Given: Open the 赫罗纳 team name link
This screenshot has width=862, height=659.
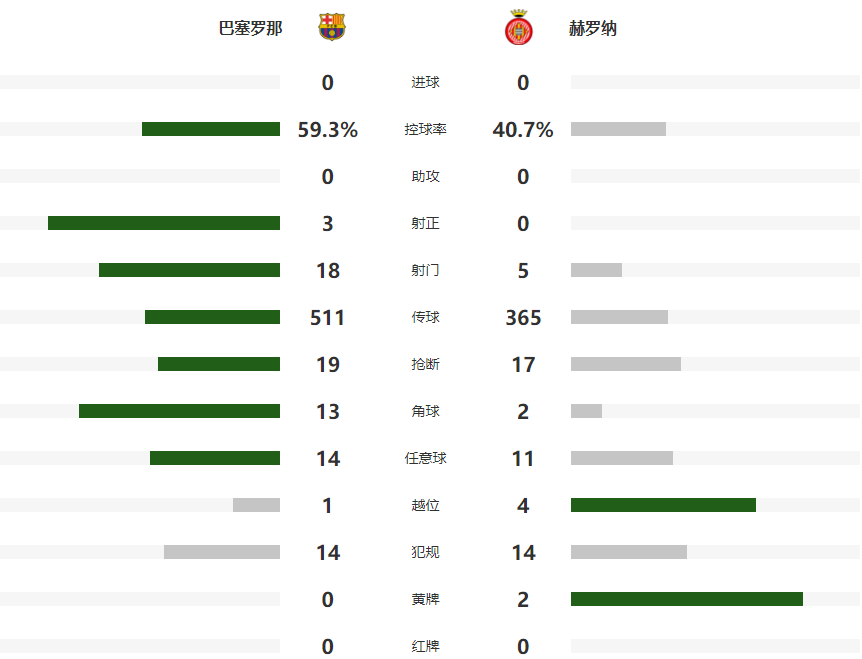Looking at the screenshot, I should point(593,28).
